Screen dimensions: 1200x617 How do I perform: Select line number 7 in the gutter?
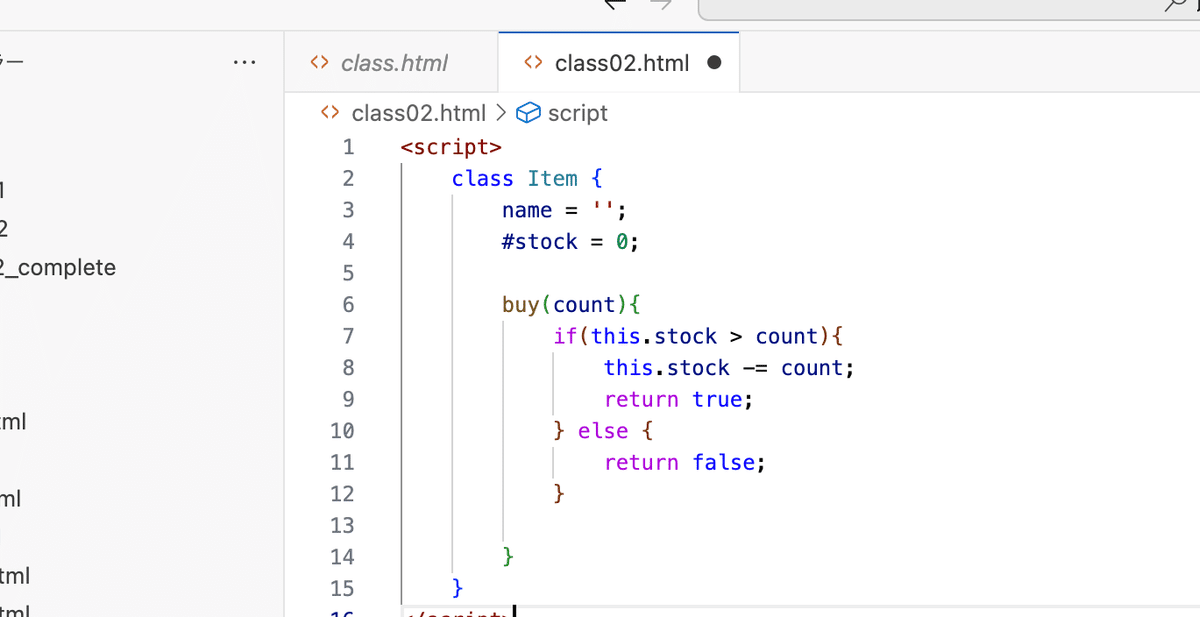(348, 336)
